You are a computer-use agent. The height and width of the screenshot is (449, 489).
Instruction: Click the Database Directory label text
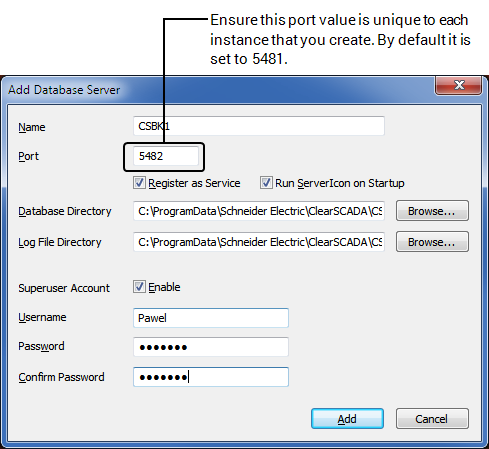(65, 211)
